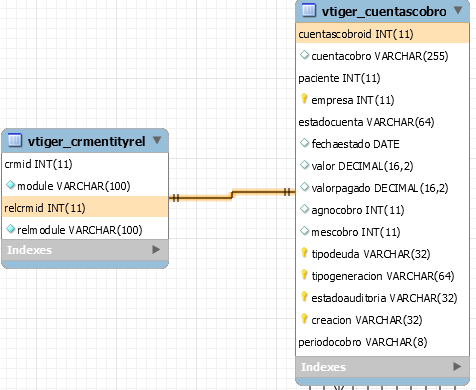Select the relationship line between tables
476x390 pixels.
coord(232,194)
